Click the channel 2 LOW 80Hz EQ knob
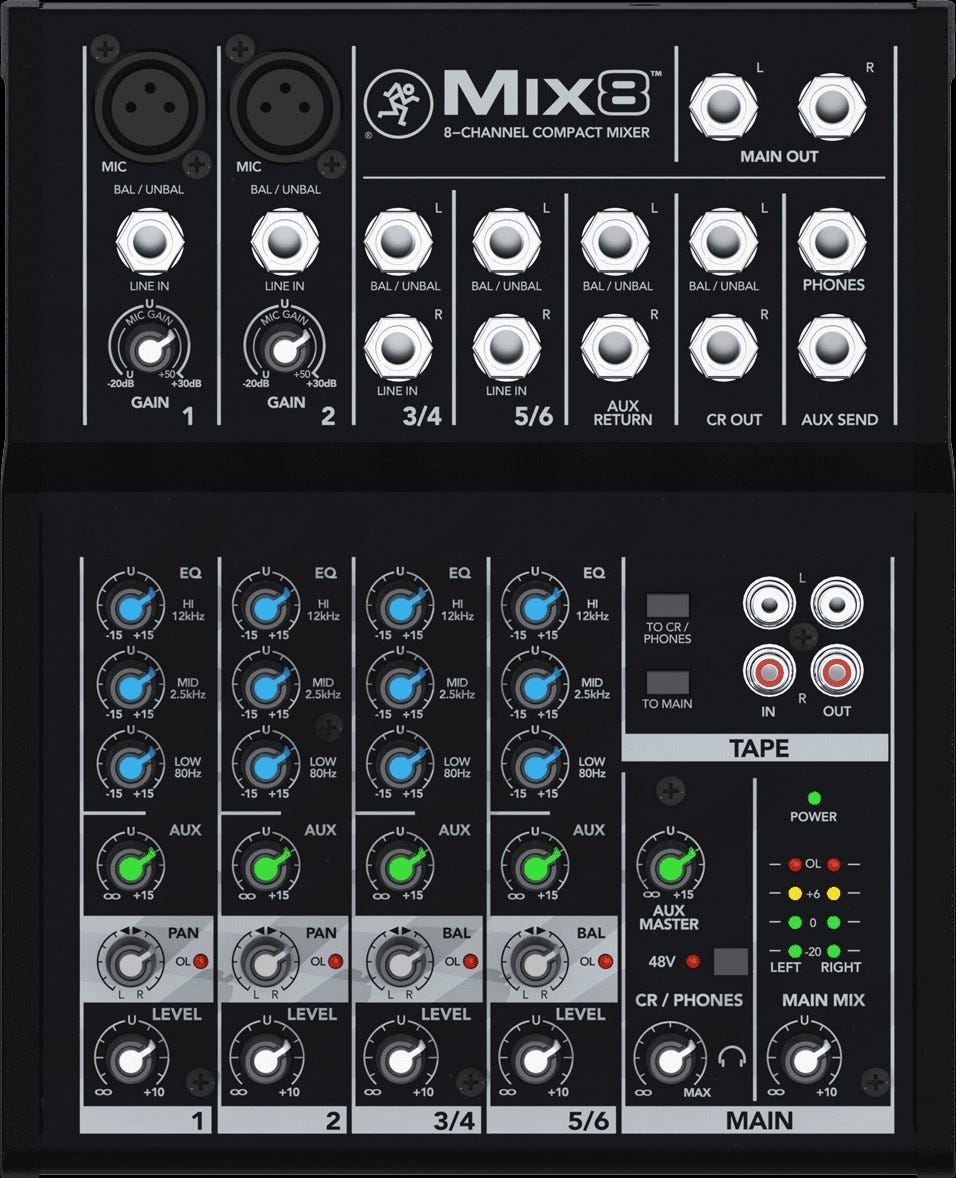Image resolution: width=956 pixels, height=1178 pixels. tap(265, 766)
